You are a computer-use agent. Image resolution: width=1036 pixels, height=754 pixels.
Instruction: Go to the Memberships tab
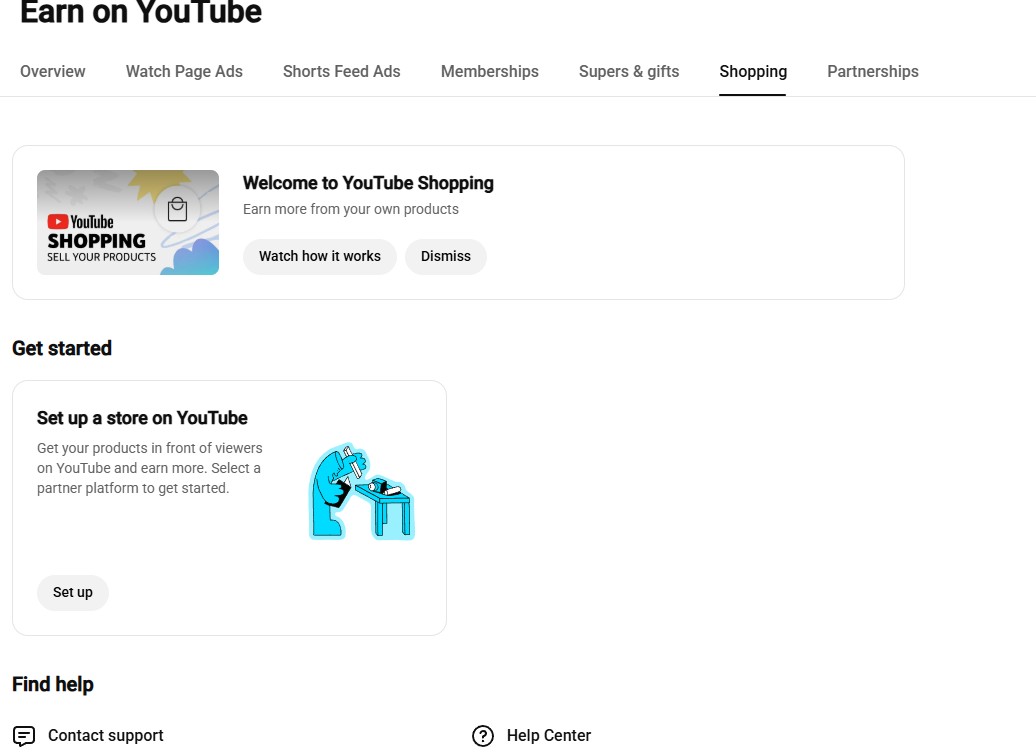coord(490,71)
